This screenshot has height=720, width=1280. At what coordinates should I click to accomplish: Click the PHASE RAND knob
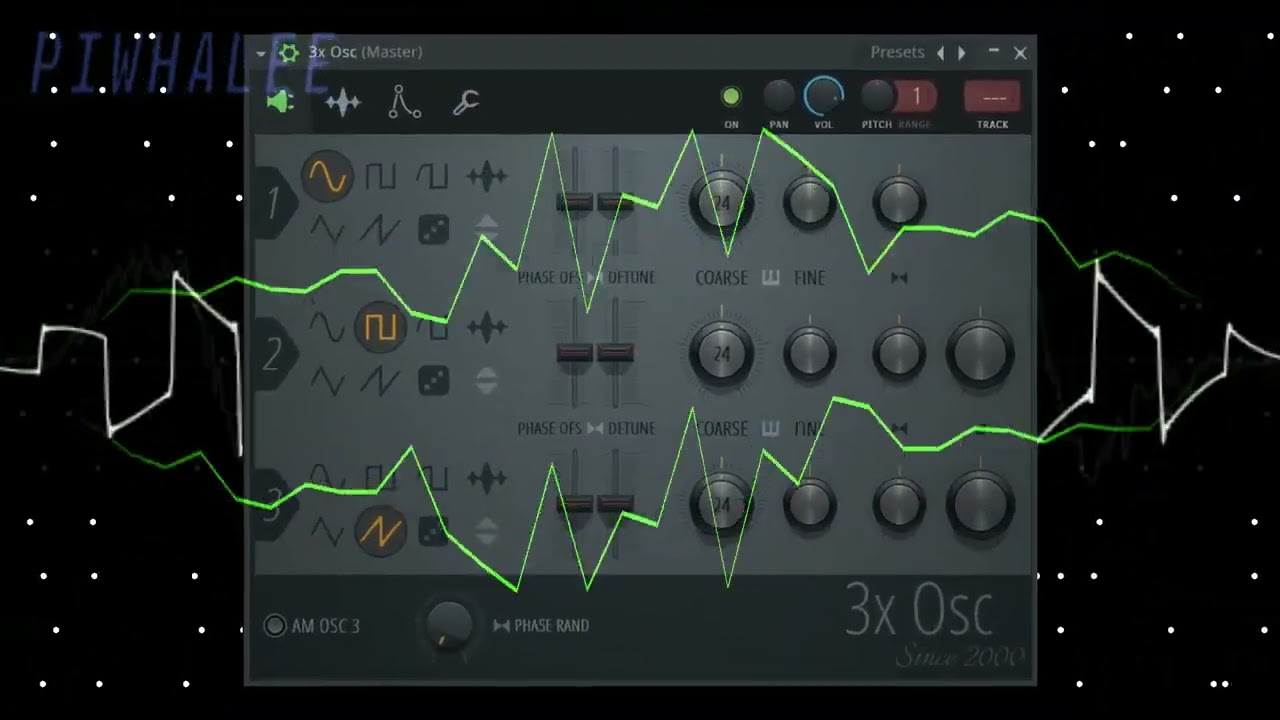[449, 624]
